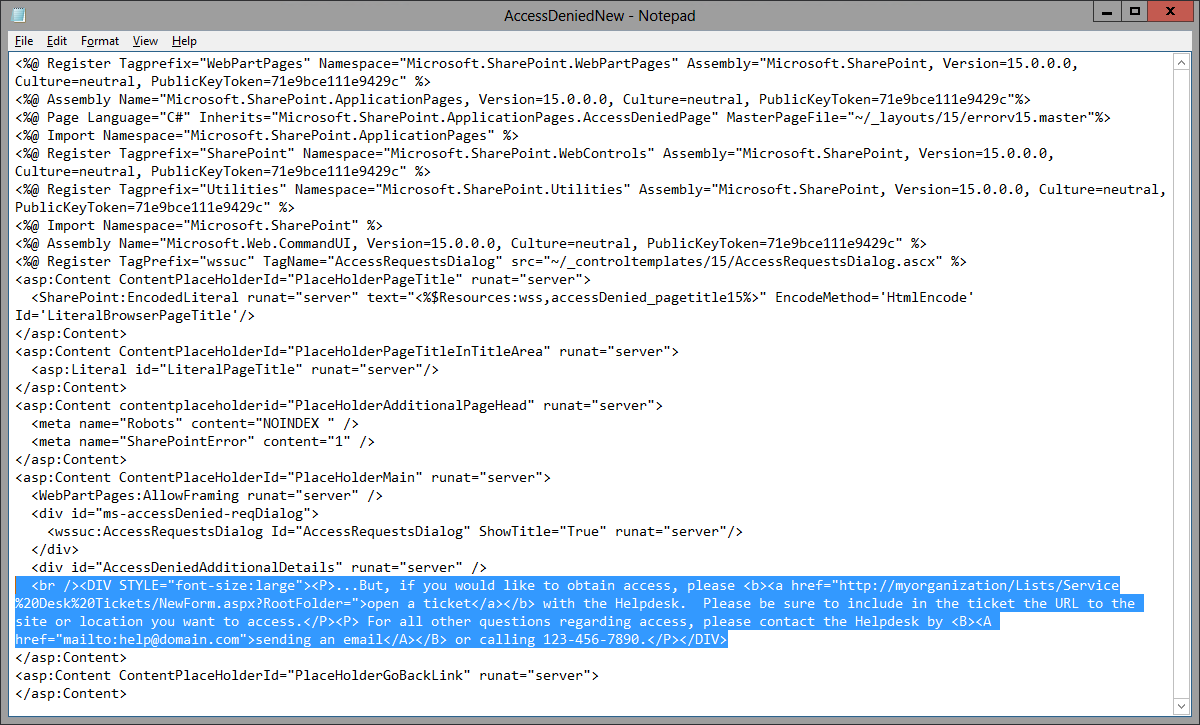Click the highlighted "open a ticket" text
This screenshot has height=725, width=1200.
pos(419,603)
